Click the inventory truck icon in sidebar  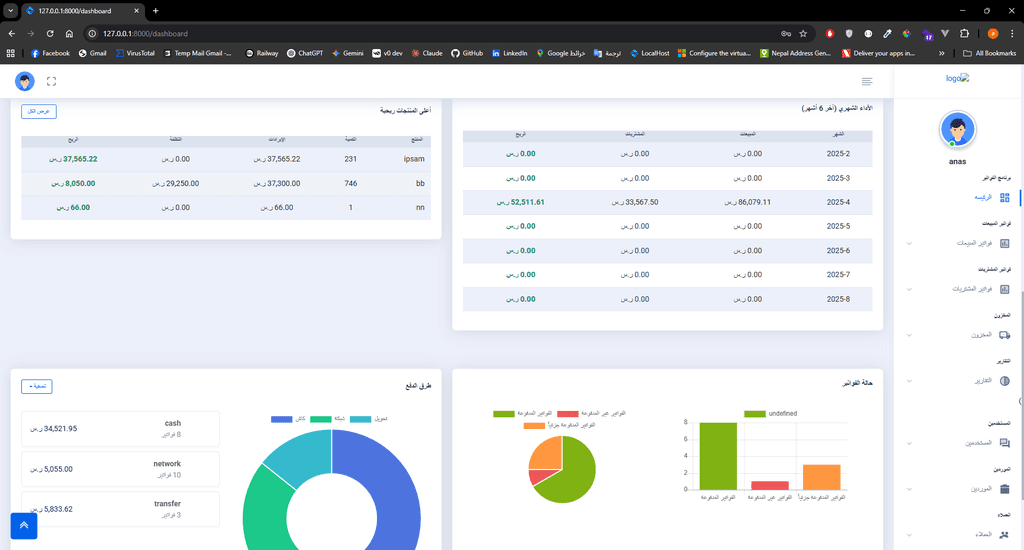pyautogui.click(x=1004, y=335)
